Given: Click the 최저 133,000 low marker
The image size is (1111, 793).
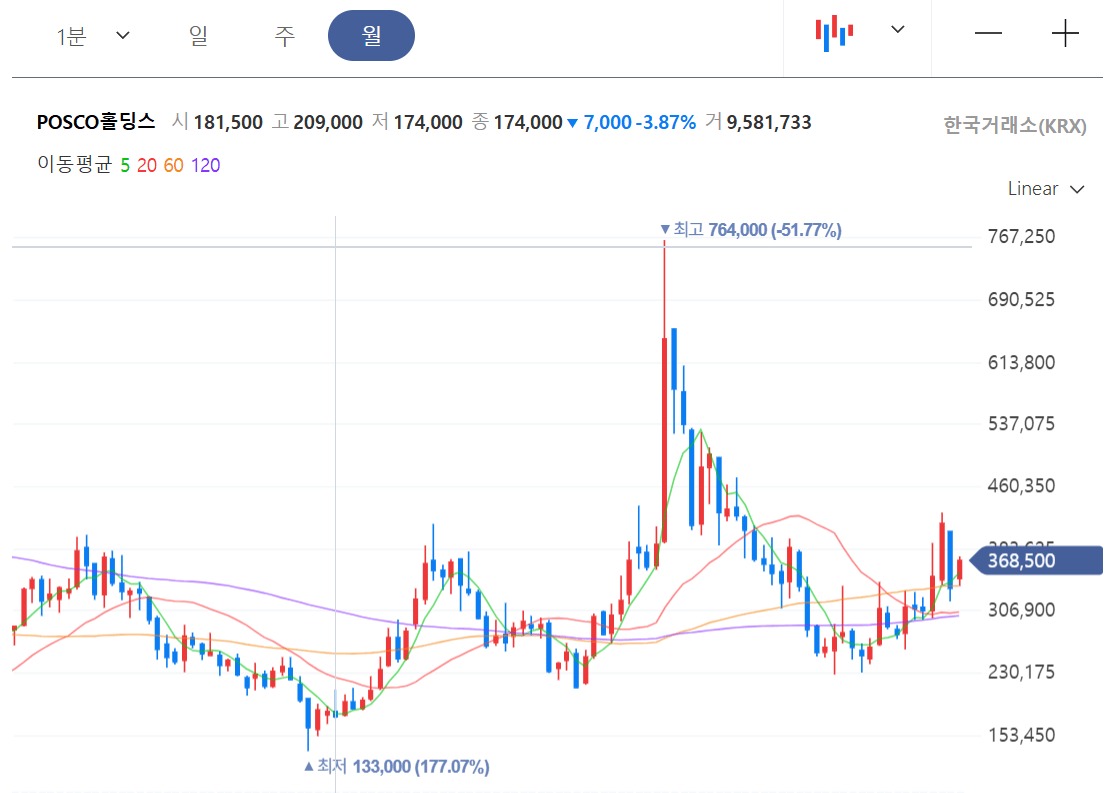Looking at the screenshot, I should (397, 766).
